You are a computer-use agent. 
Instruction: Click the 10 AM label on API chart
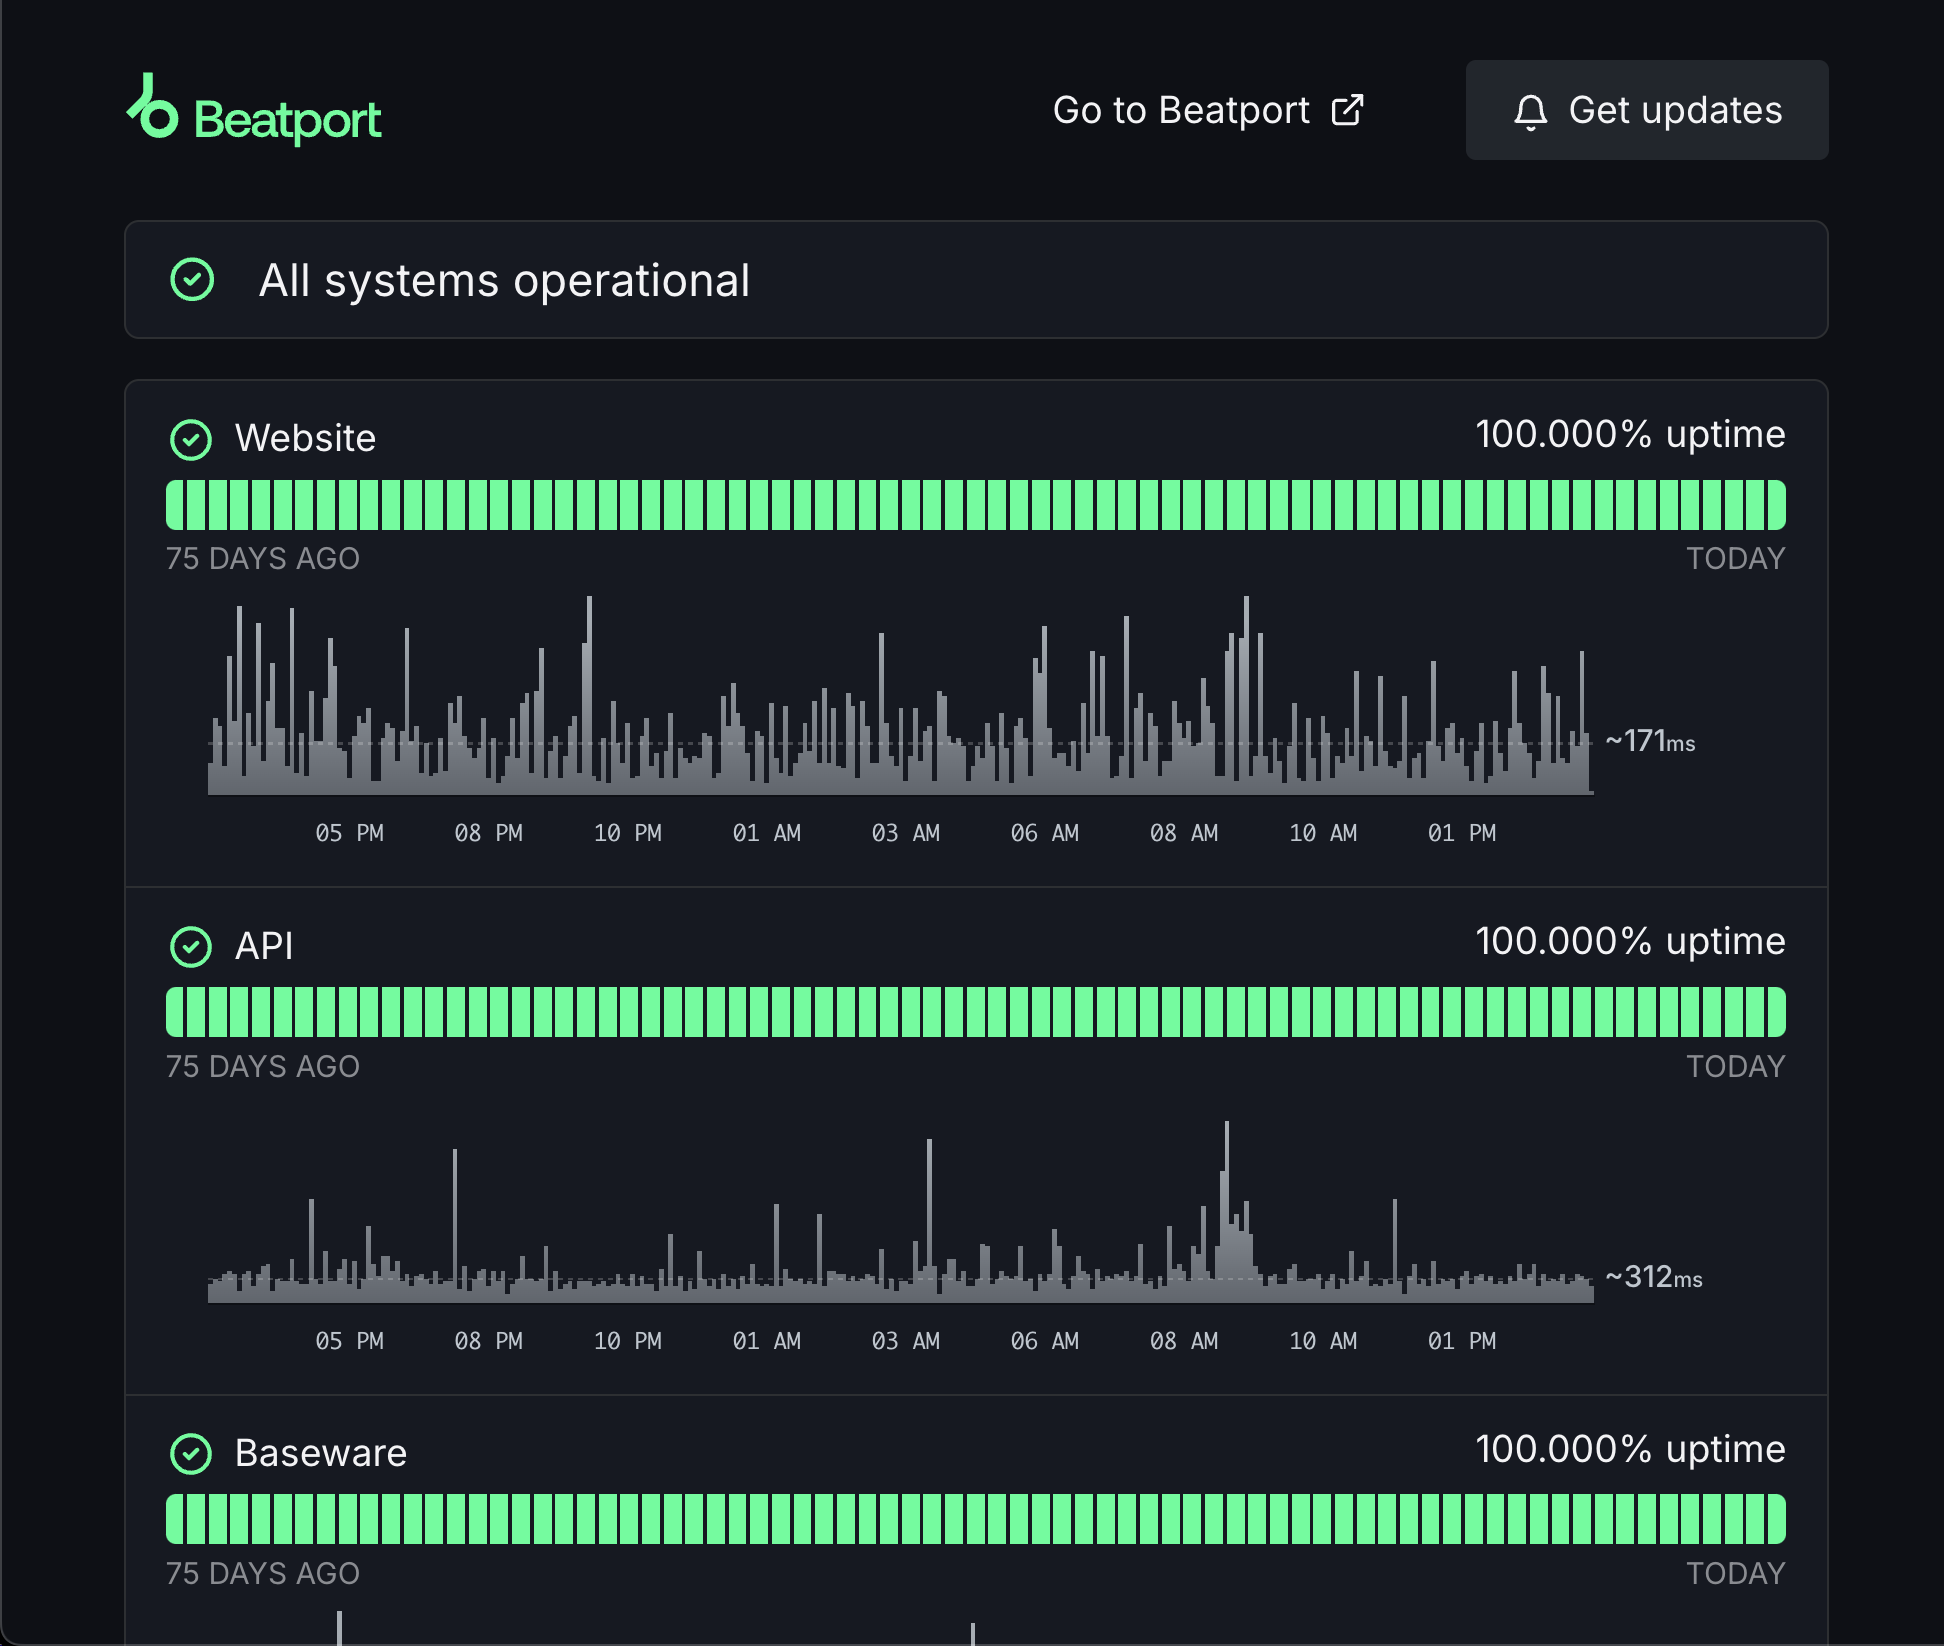[1323, 1341]
